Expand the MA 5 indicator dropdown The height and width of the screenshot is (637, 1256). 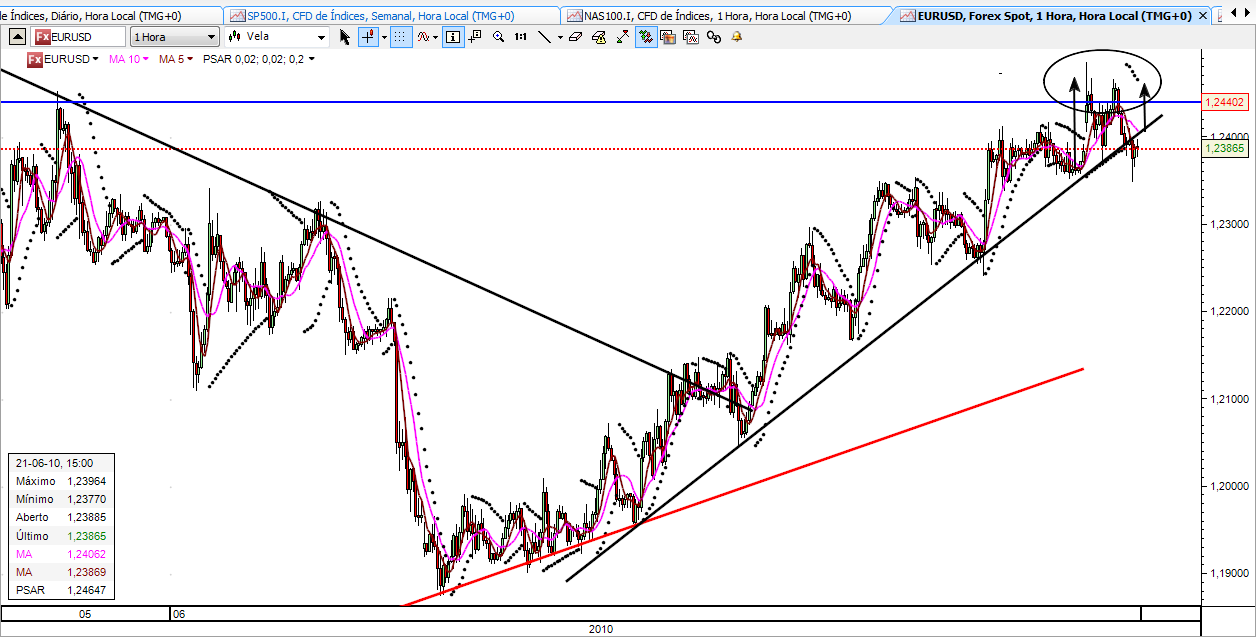coord(190,59)
